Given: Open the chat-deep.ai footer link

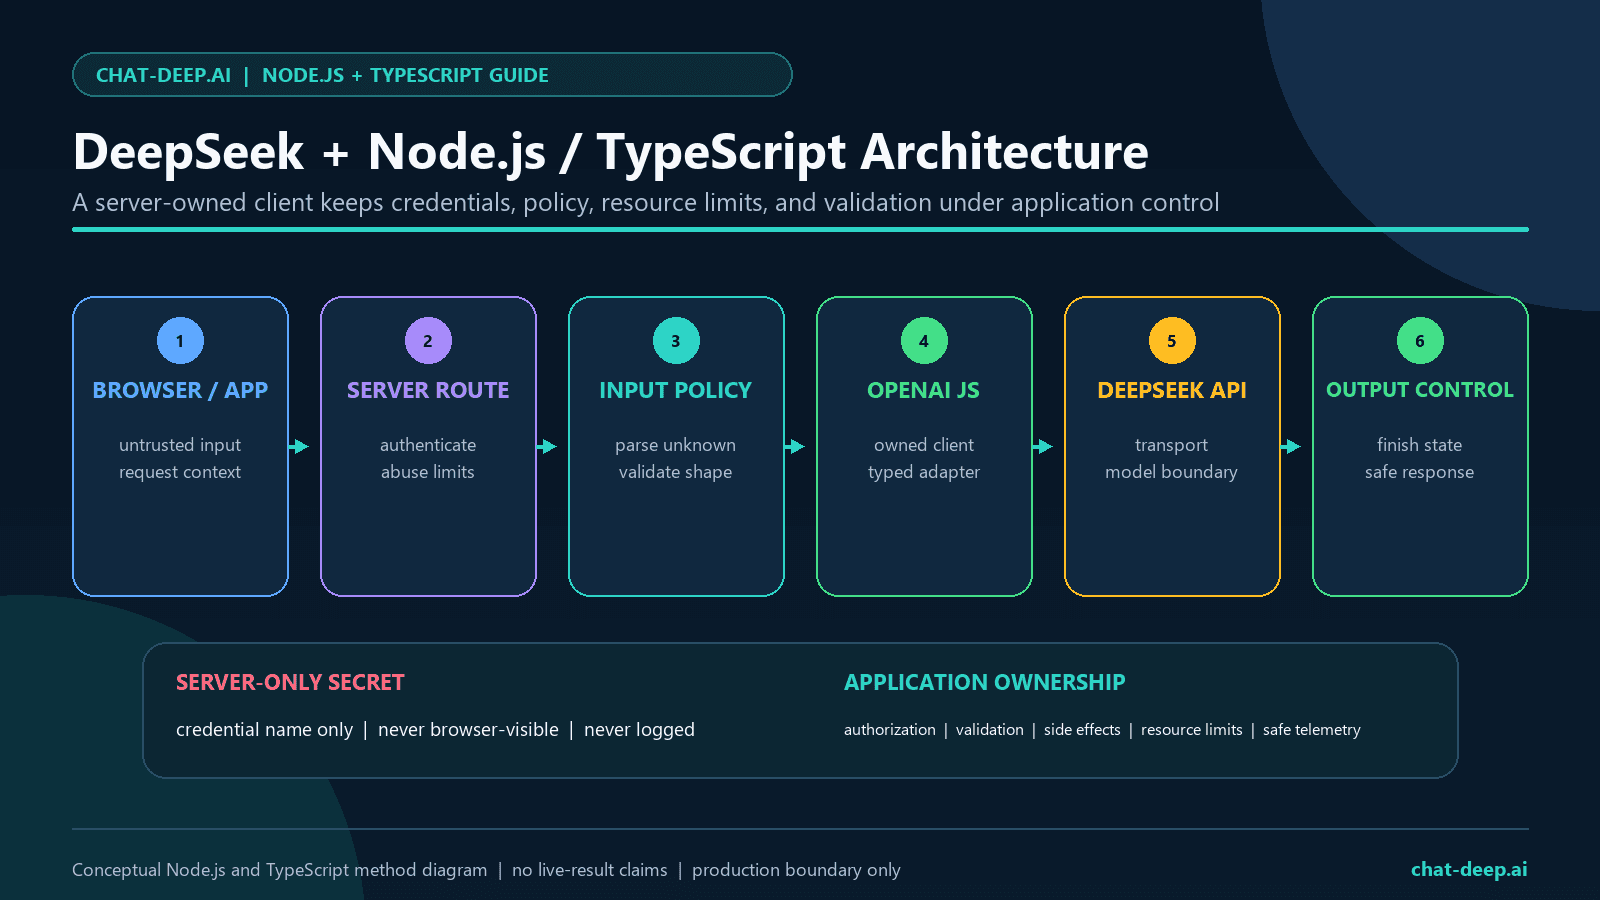Looking at the screenshot, I should coord(1469,870).
